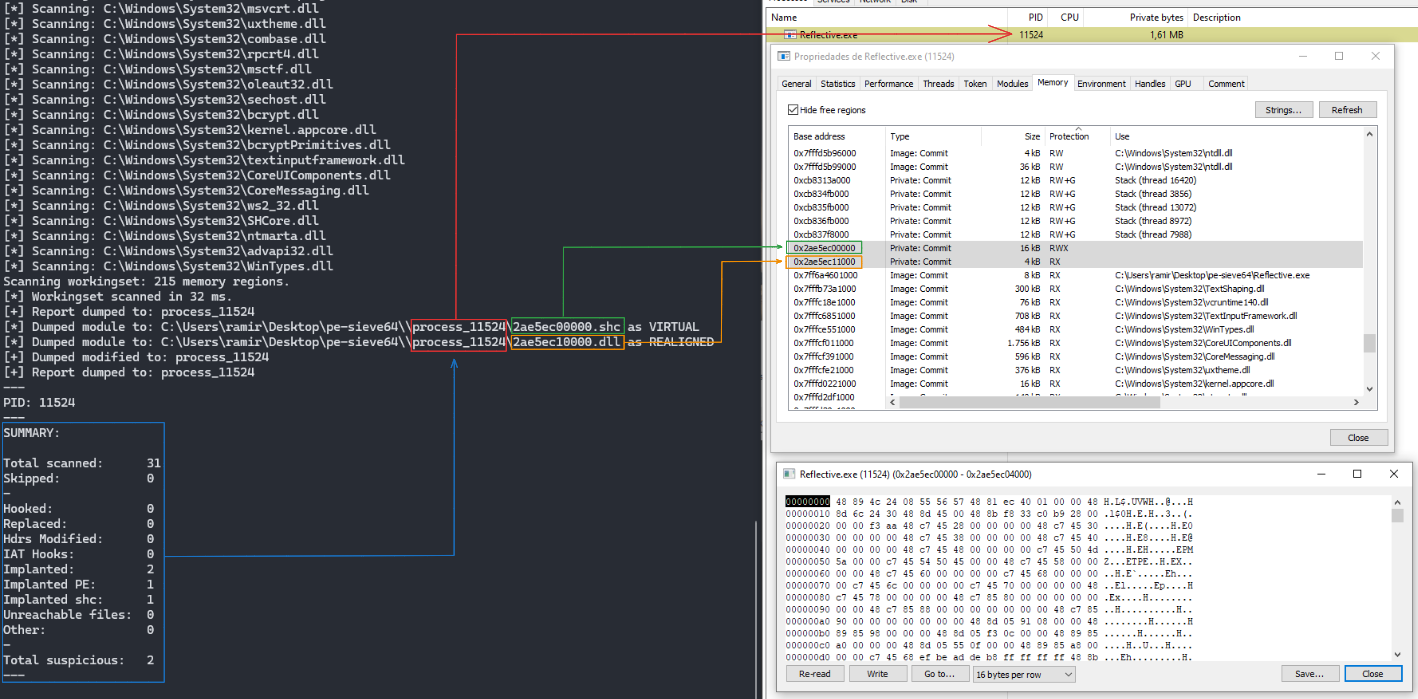Click the Save... button in hex viewer

pos(1309,674)
